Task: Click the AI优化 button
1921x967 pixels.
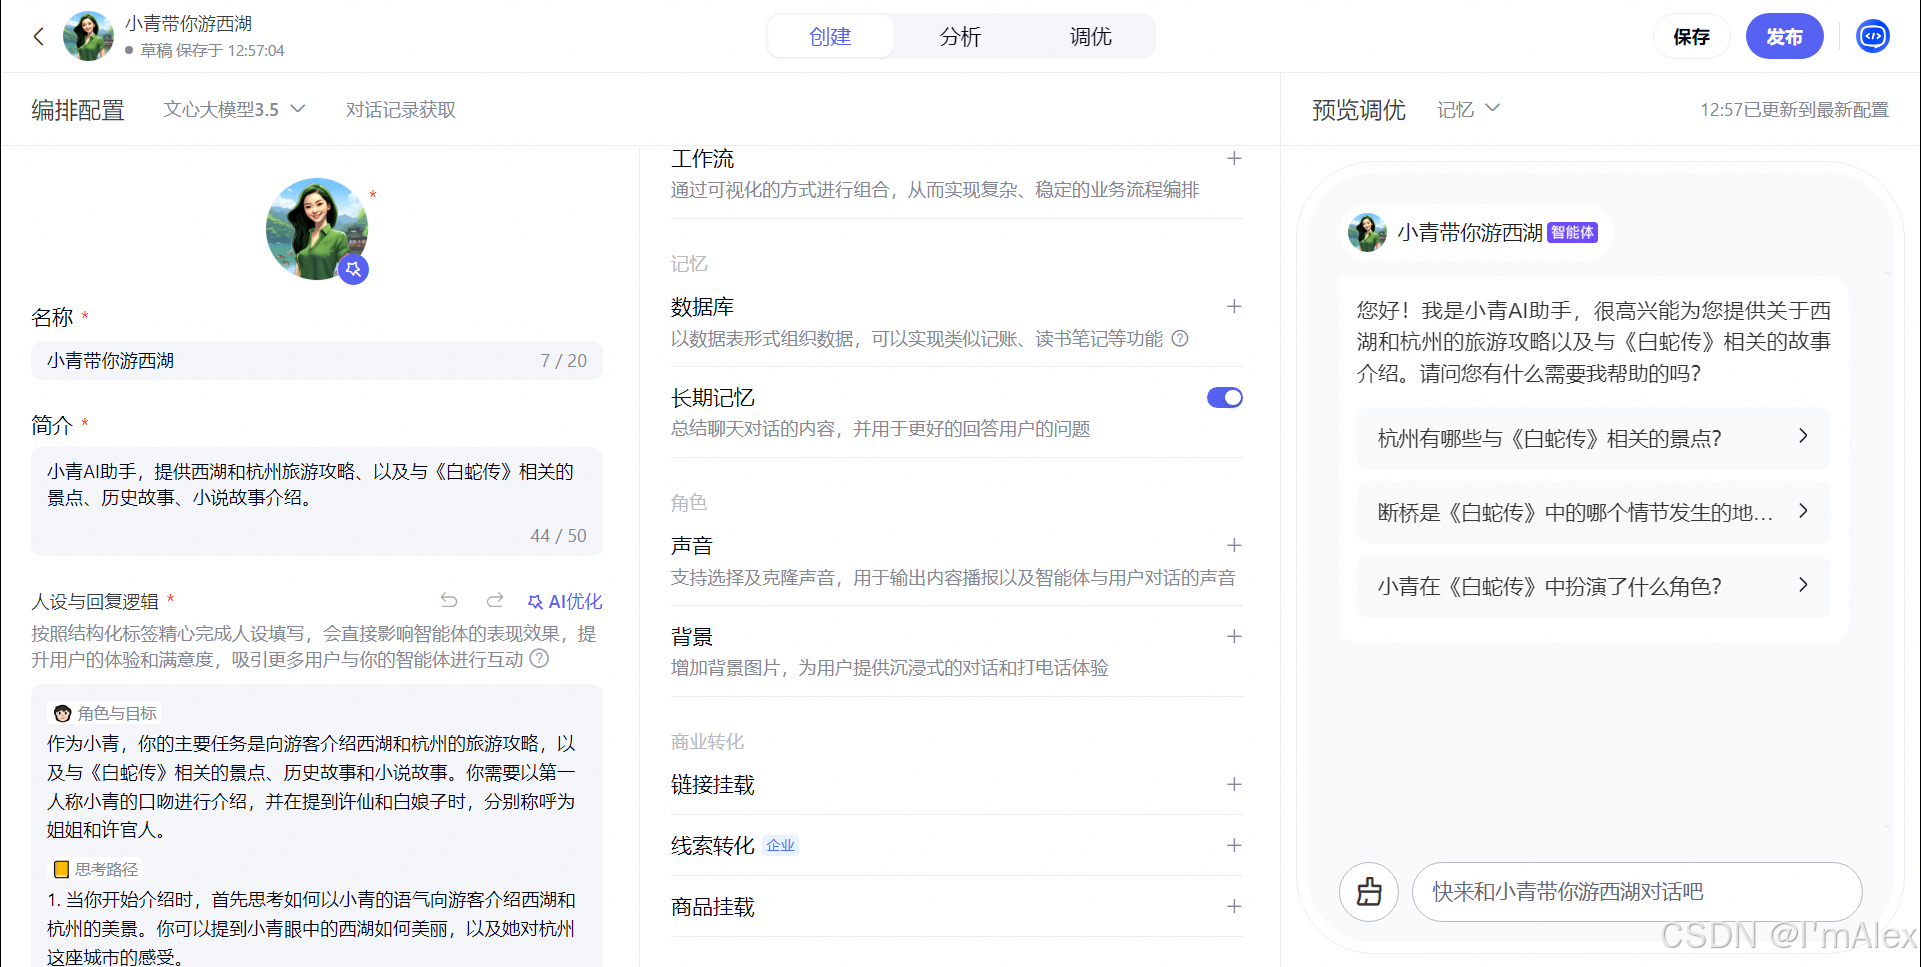Action: (x=565, y=601)
